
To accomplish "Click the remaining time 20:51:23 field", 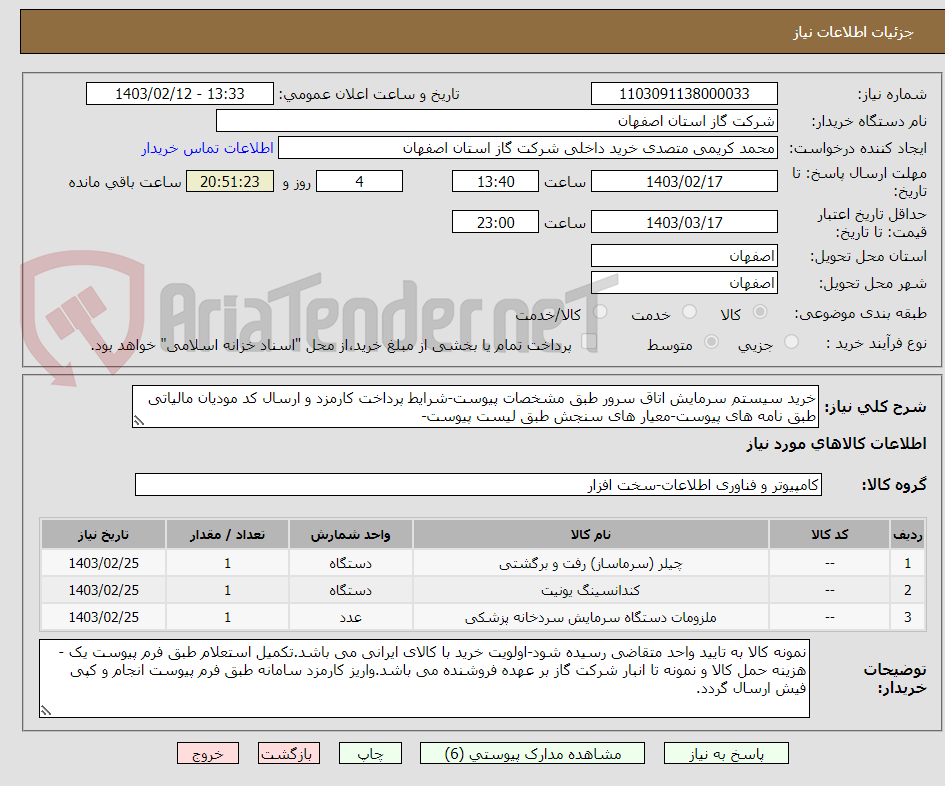I will (230, 181).
